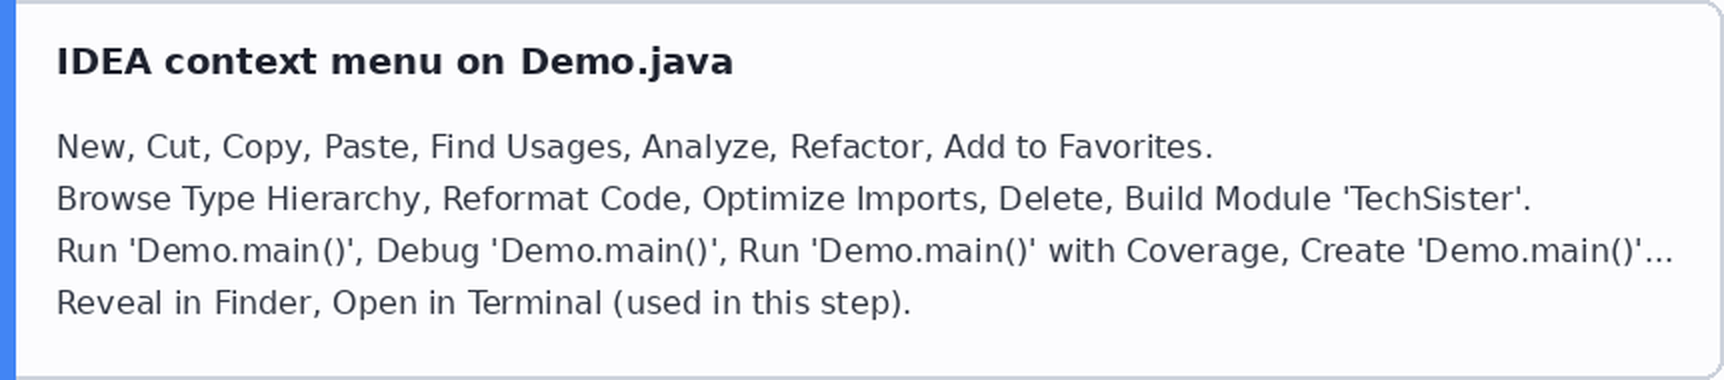Click 'Reformat Code' text
Image resolution: width=1724 pixels, height=380 pixels.
click(x=562, y=199)
